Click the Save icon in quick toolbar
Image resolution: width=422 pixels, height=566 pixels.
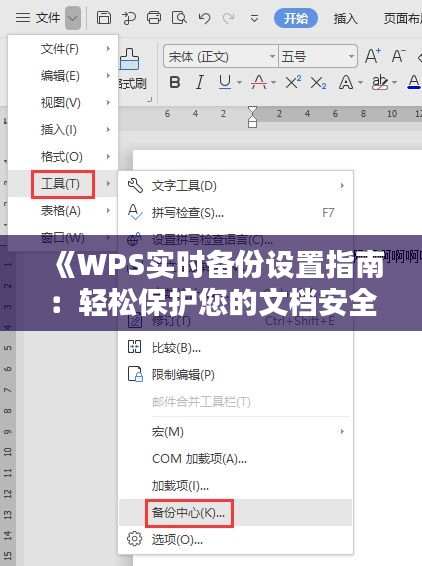(x=104, y=17)
